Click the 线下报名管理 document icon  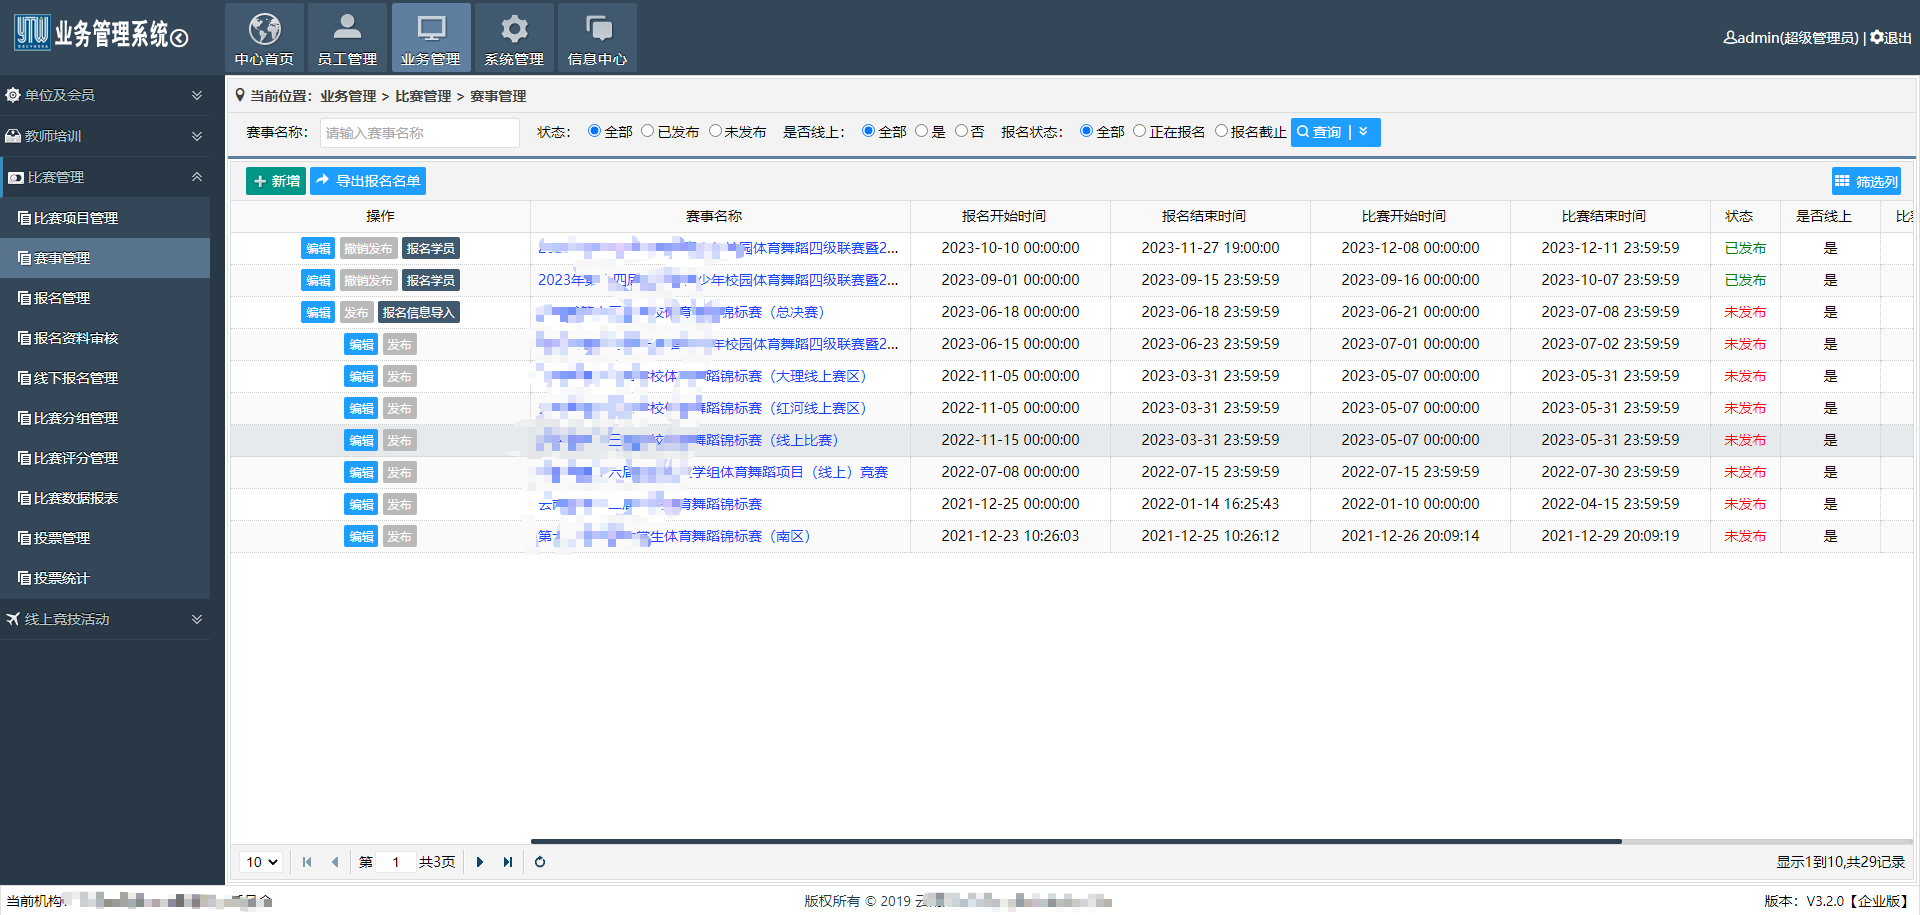(x=24, y=378)
